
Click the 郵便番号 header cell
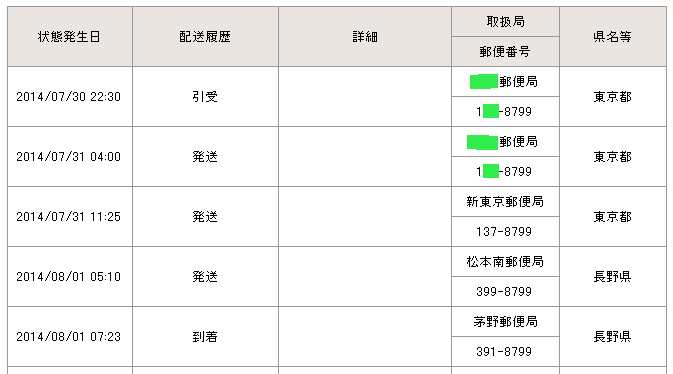click(505, 52)
